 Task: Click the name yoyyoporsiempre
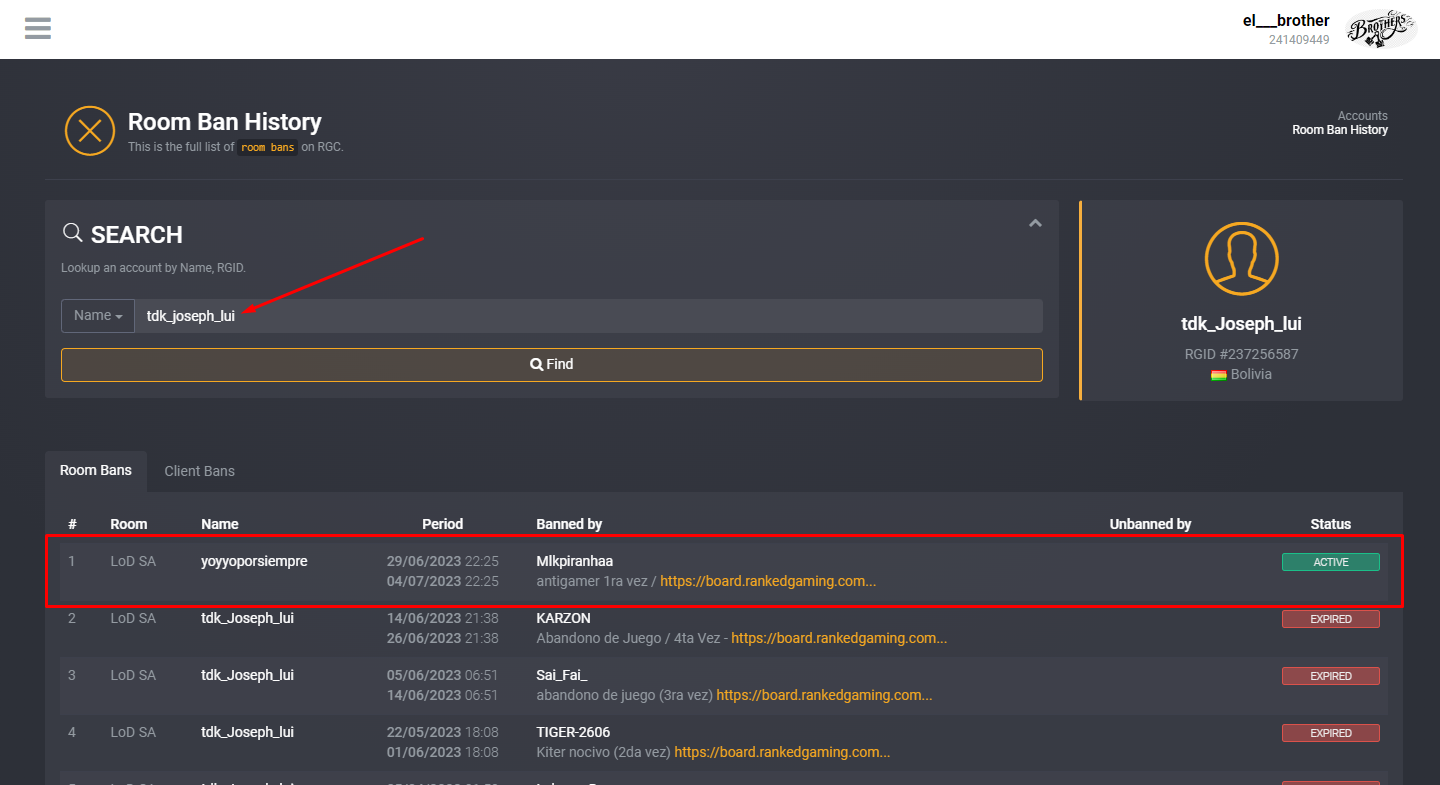254,561
